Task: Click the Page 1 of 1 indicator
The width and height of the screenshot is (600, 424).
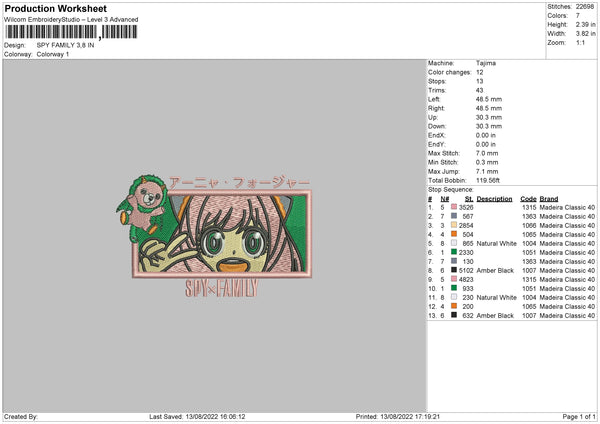Action: [x=579, y=417]
